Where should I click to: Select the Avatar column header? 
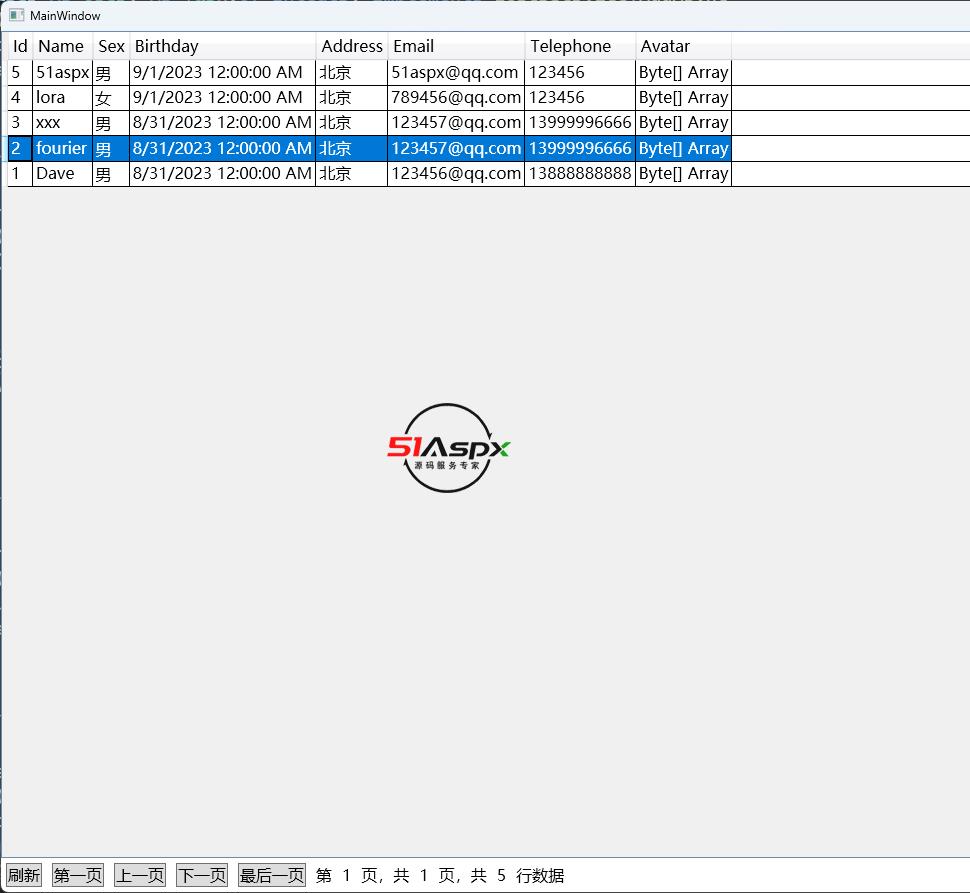point(682,46)
